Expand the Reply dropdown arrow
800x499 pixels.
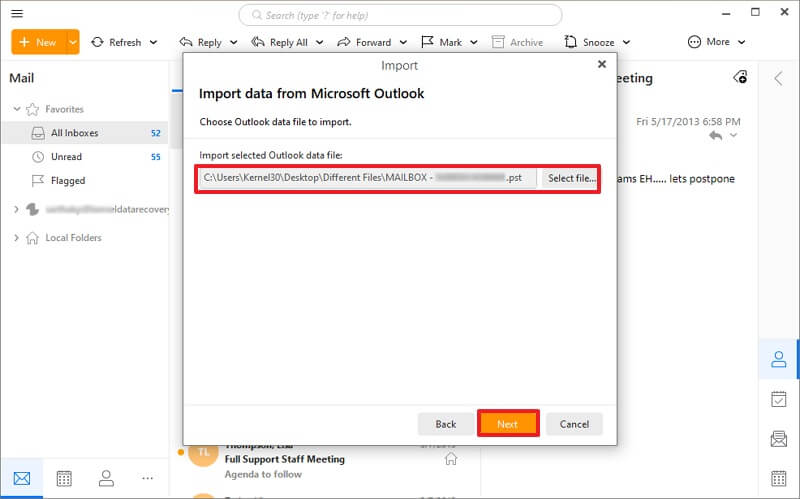tap(234, 42)
